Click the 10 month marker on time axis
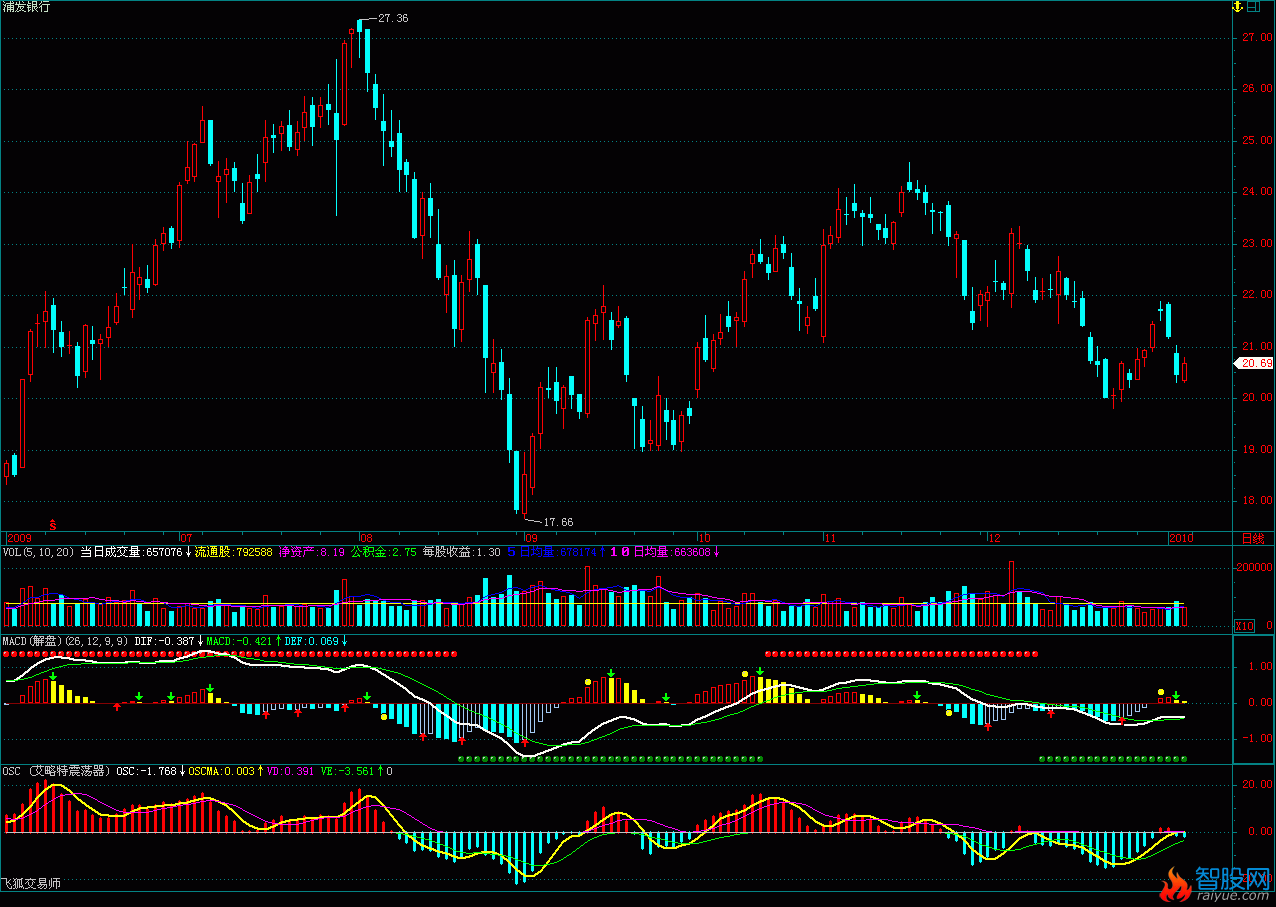 tap(704, 537)
